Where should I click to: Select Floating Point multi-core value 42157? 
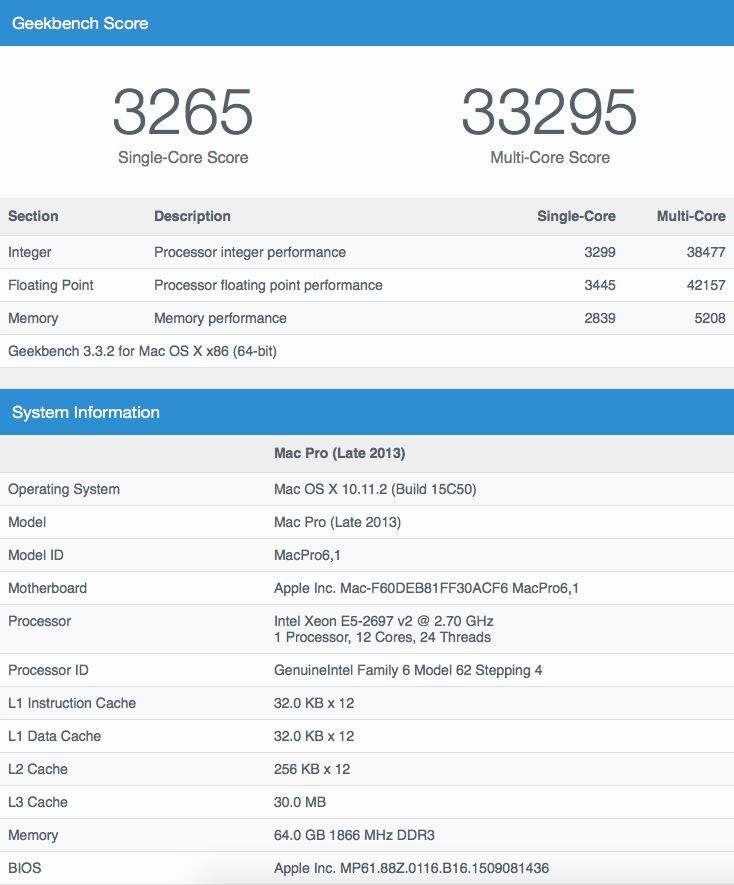[706, 285]
